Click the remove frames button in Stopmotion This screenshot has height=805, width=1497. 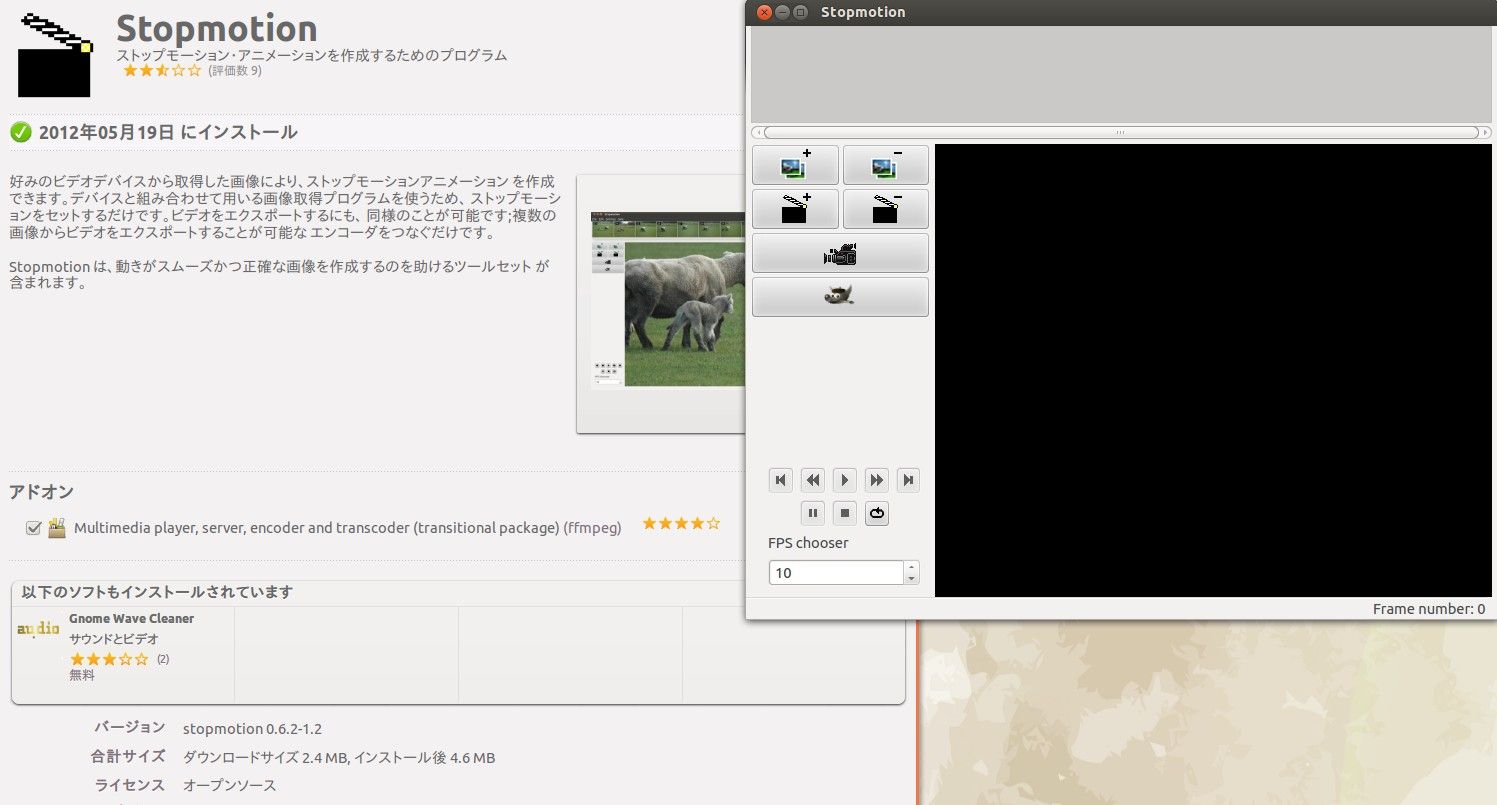[x=885, y=165]
